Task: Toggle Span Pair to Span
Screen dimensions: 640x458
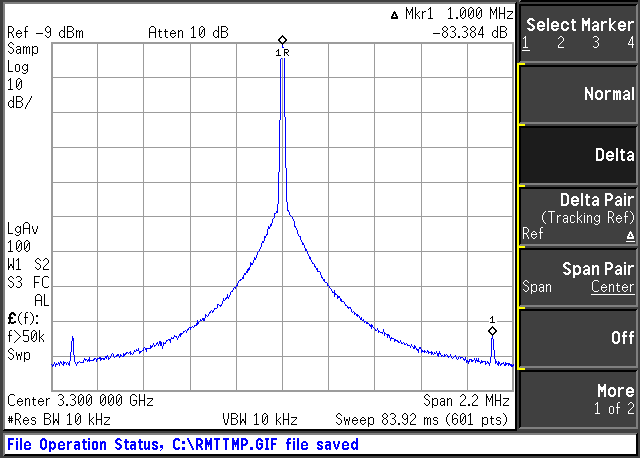Action: coord(537,287)
